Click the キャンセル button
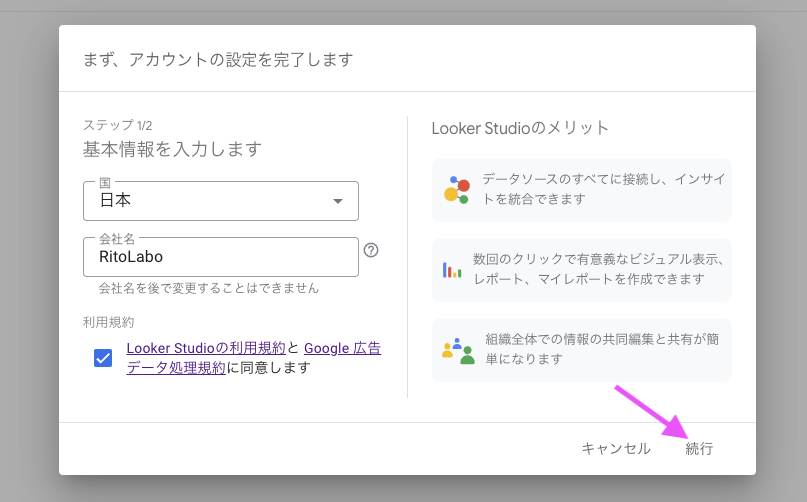Viewport: 807px width, 502px height. (x=616, y=448)
